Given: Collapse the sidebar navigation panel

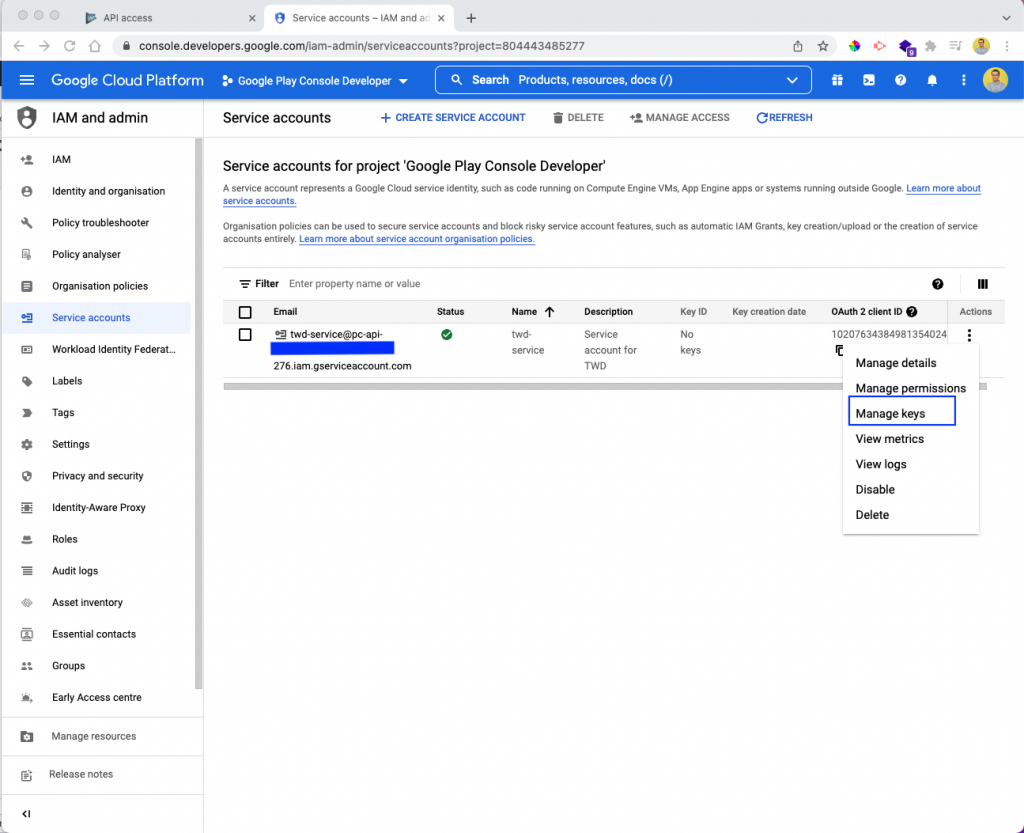Looking at the screenshot, I should pos(26,813).
